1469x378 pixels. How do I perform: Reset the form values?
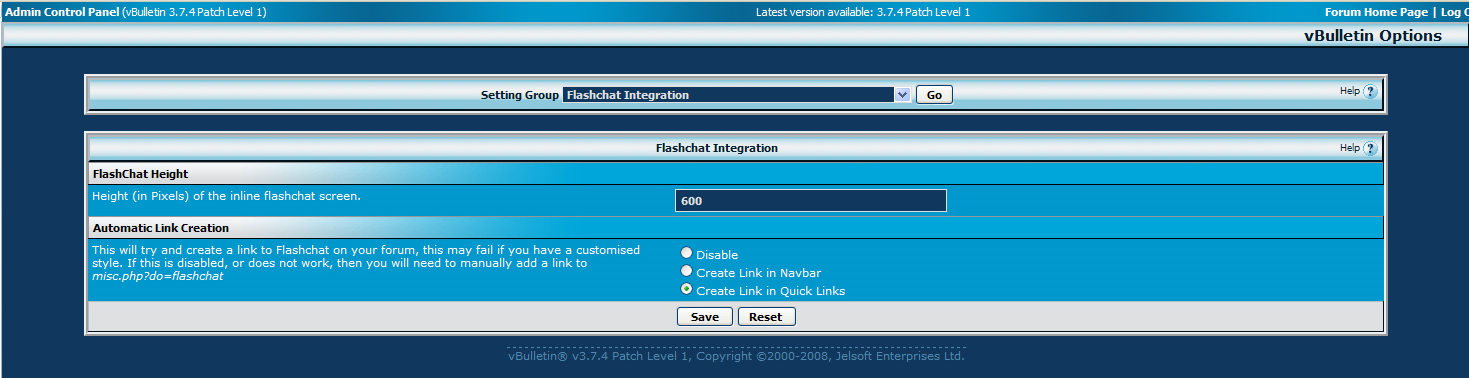click(x=766, y=317)
